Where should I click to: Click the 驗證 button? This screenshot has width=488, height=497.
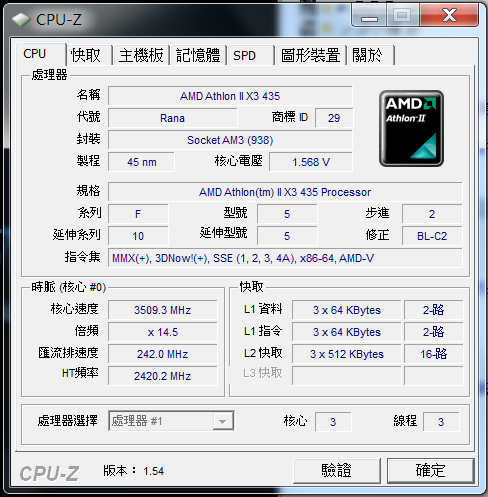tap(337, 471)
